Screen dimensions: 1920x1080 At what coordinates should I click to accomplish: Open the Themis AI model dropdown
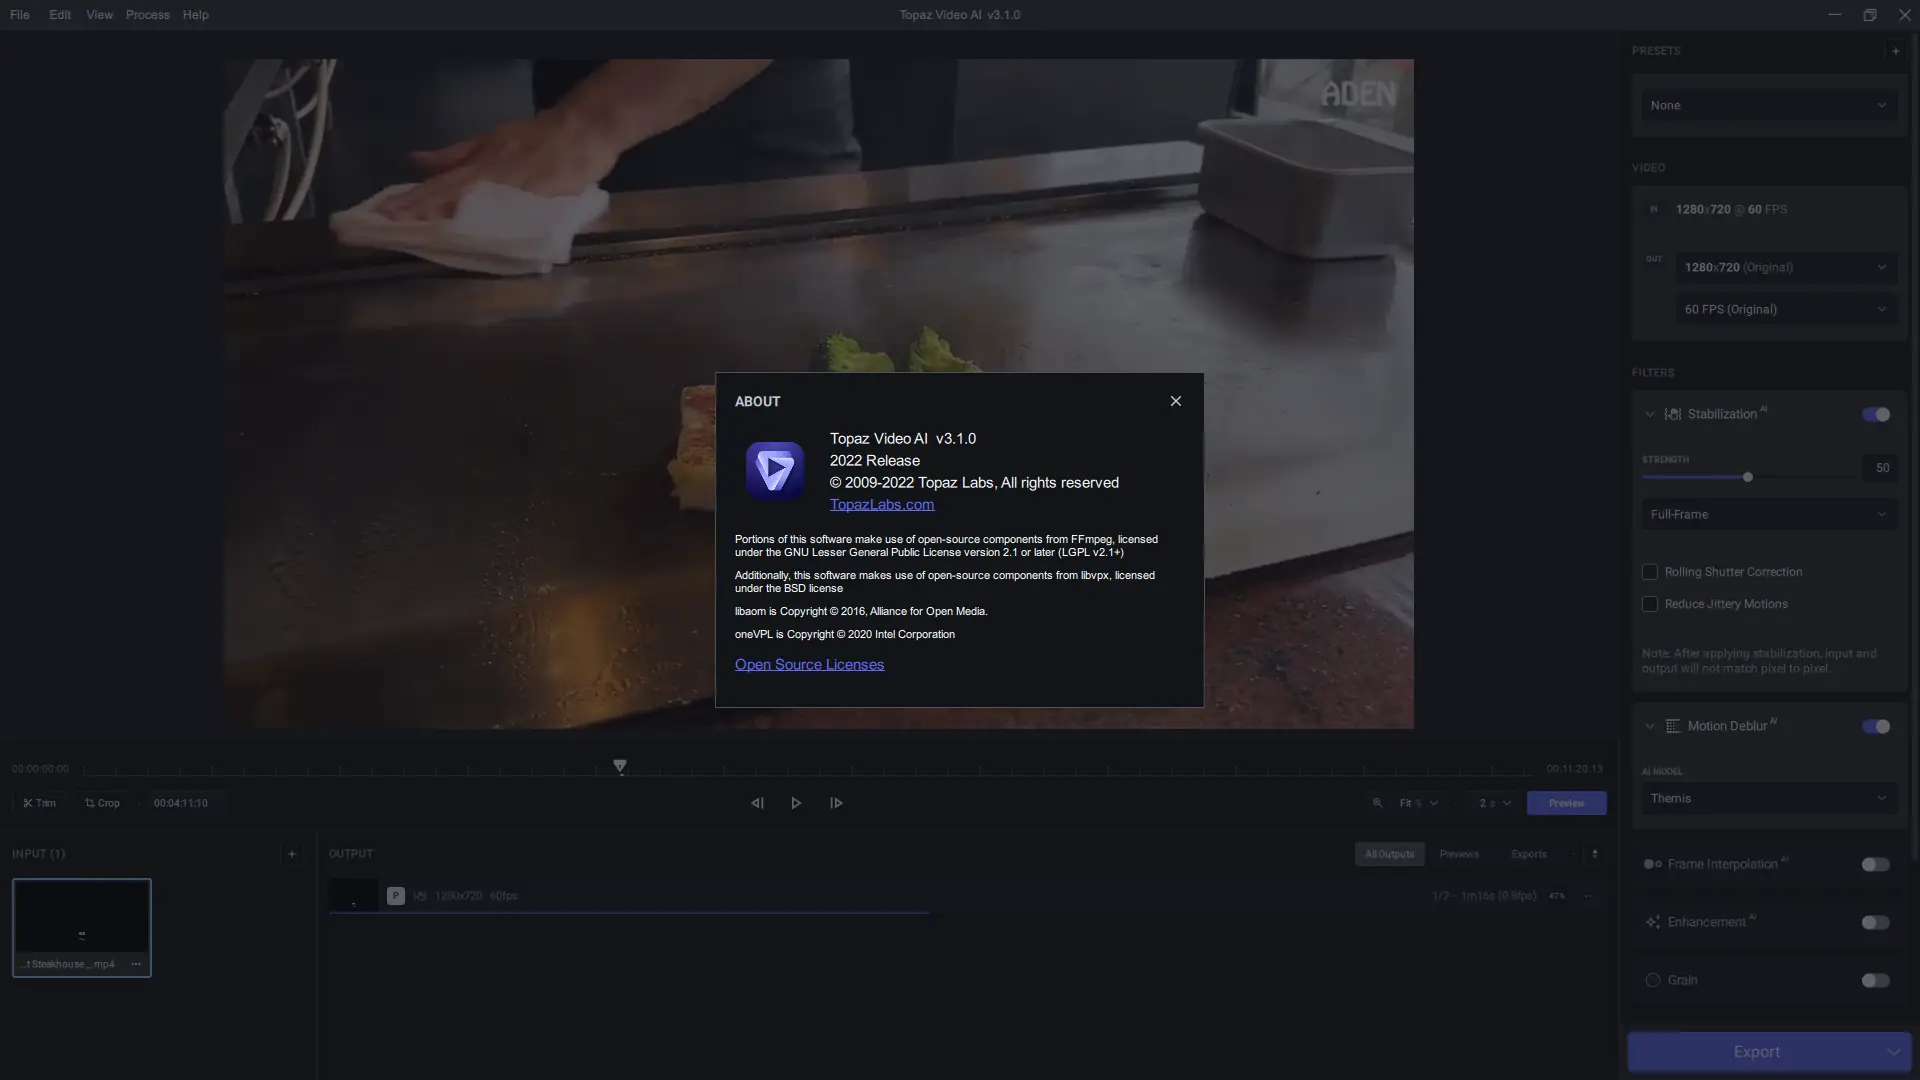pyautogui.click(x=1768, y=798)
